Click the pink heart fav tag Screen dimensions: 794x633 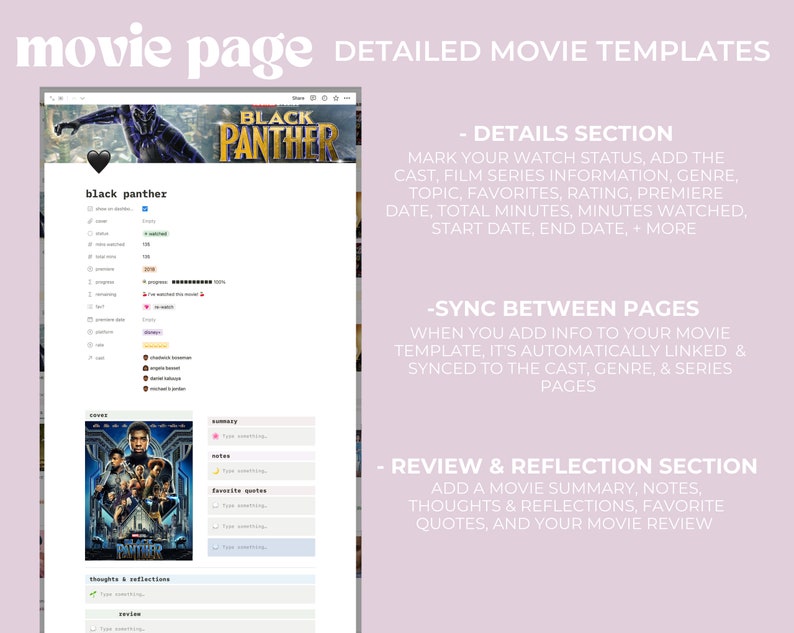pyautogui.click(x=146, y=307)
